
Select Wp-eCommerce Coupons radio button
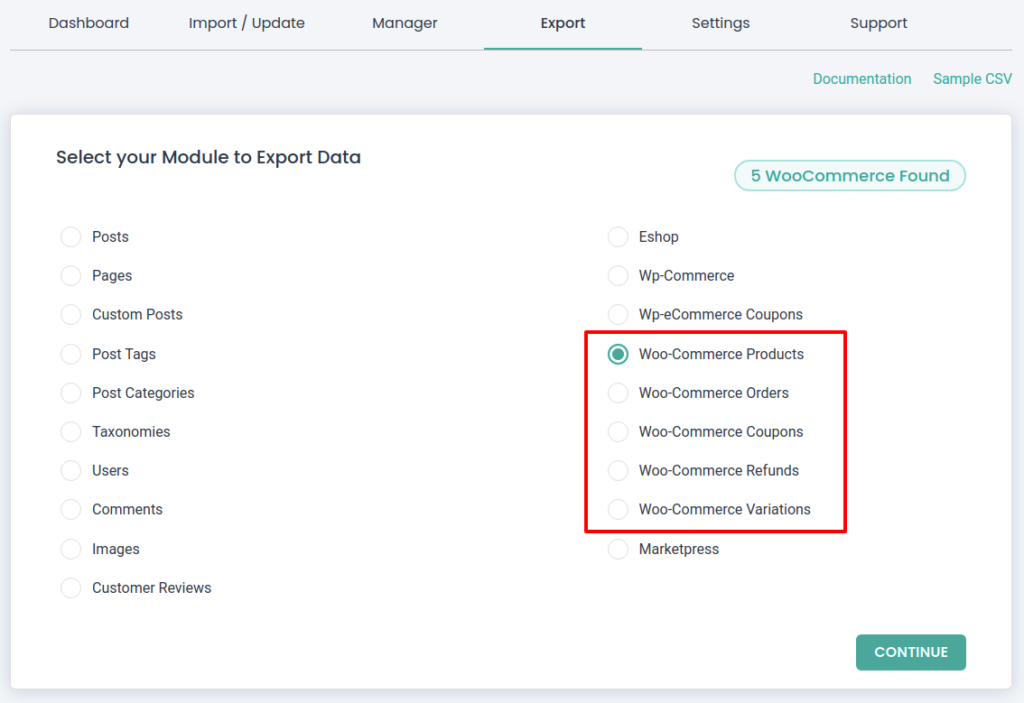[x=618, y=314]
